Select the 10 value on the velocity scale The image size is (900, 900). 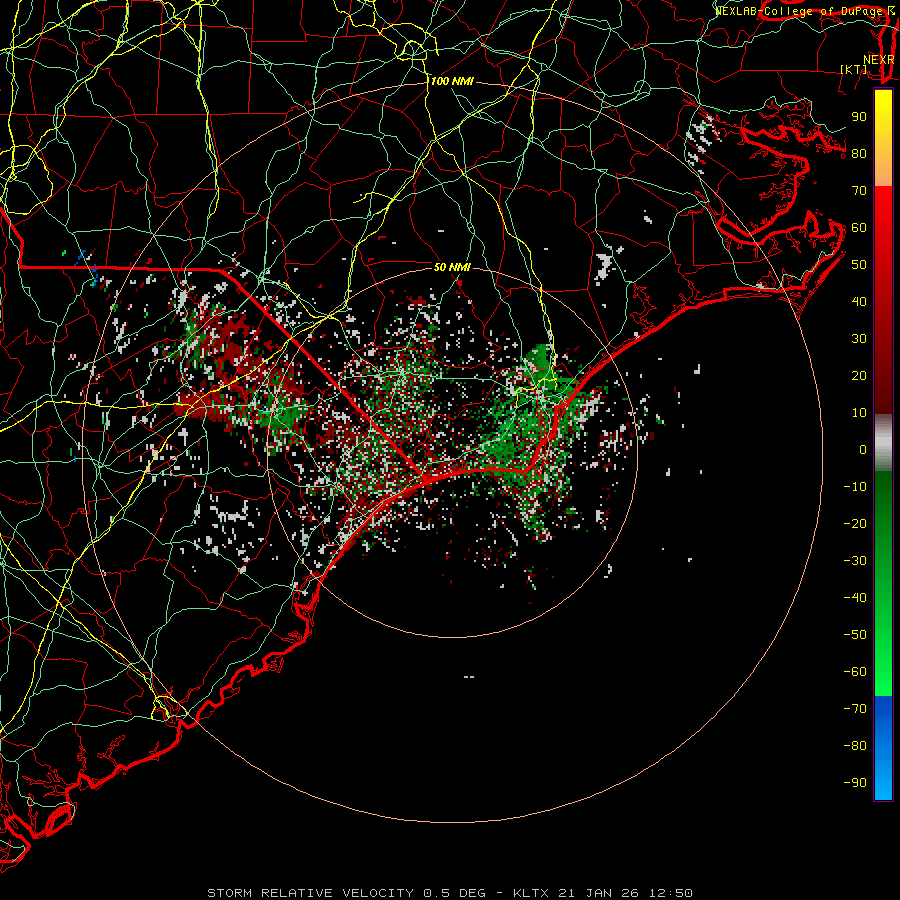click(x=859, y=413)
